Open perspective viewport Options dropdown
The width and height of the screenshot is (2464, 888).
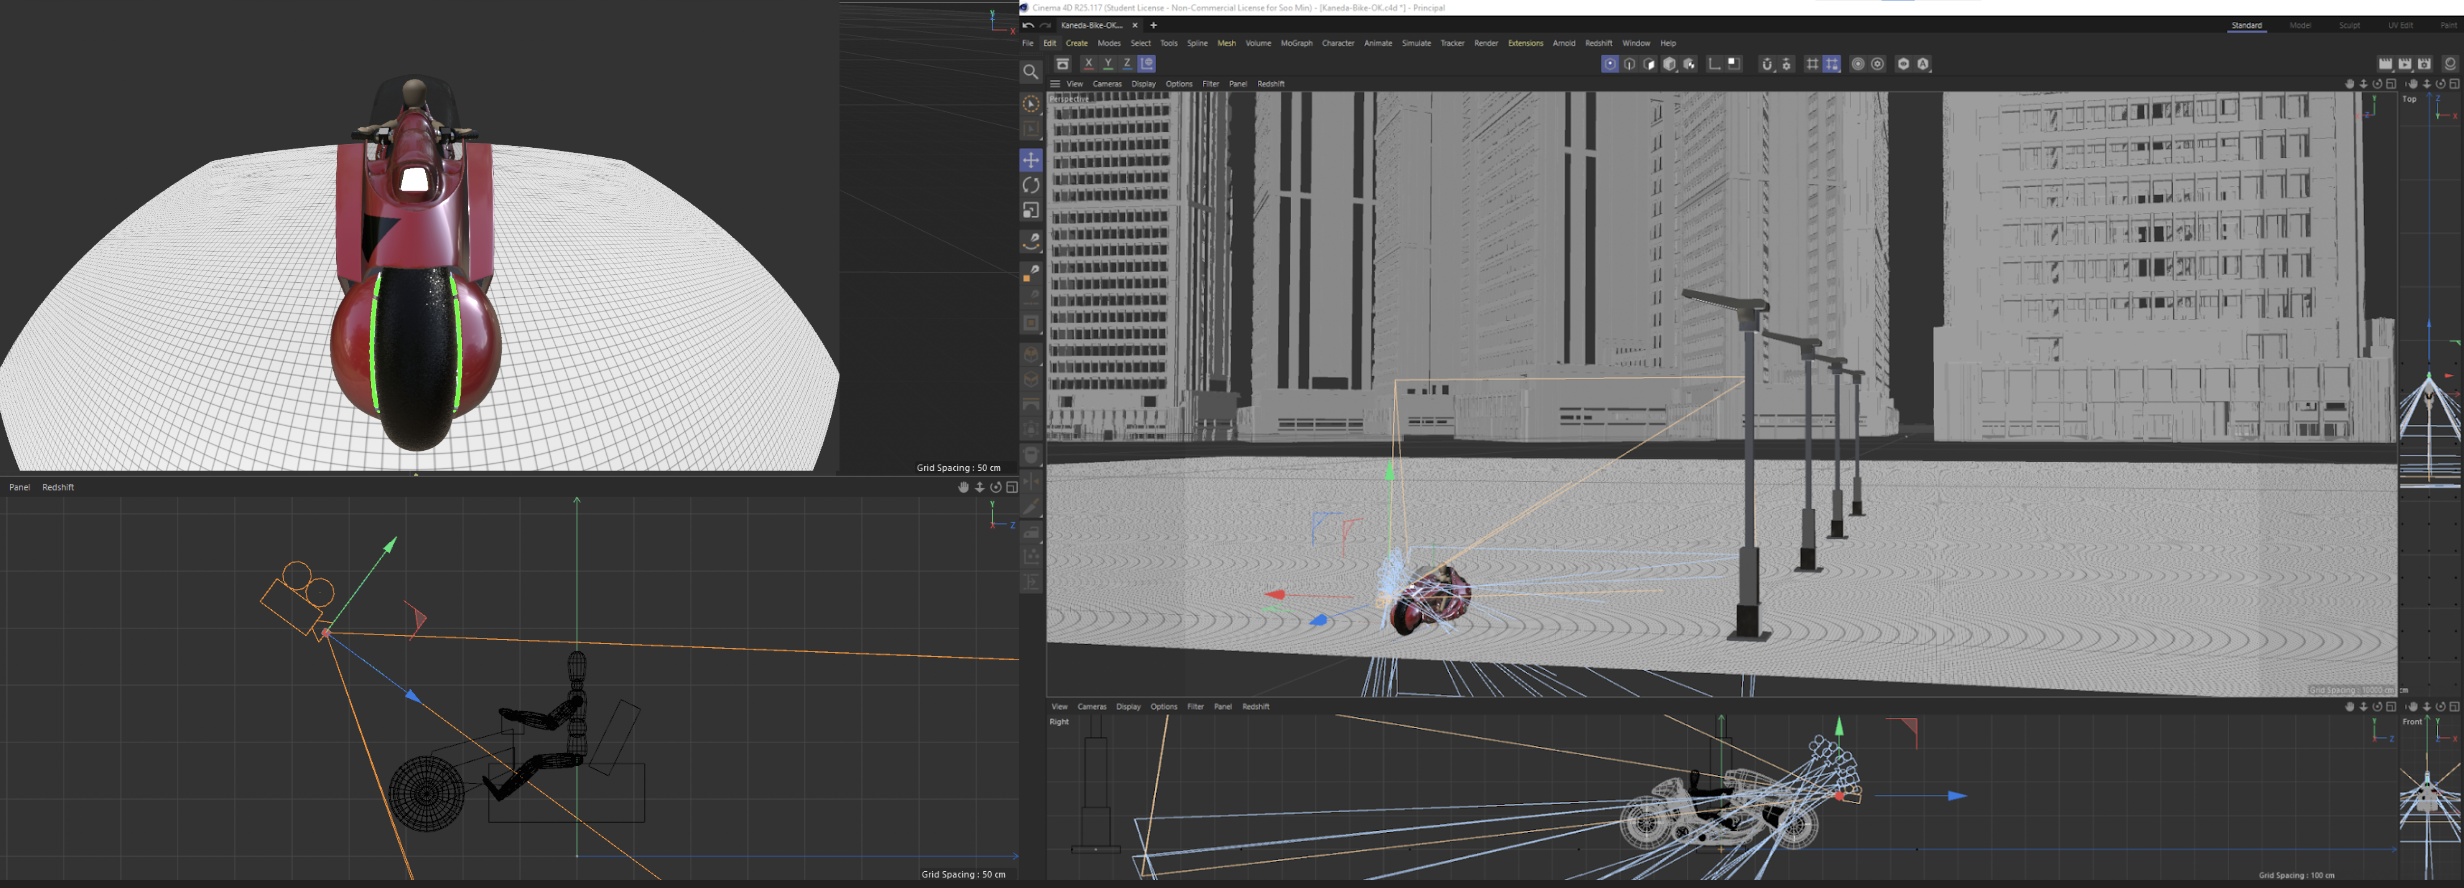click(1179, 84)
